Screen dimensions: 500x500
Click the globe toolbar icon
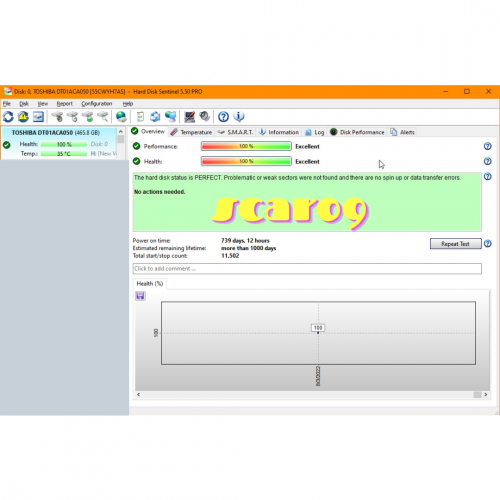[x=121, y=117]
